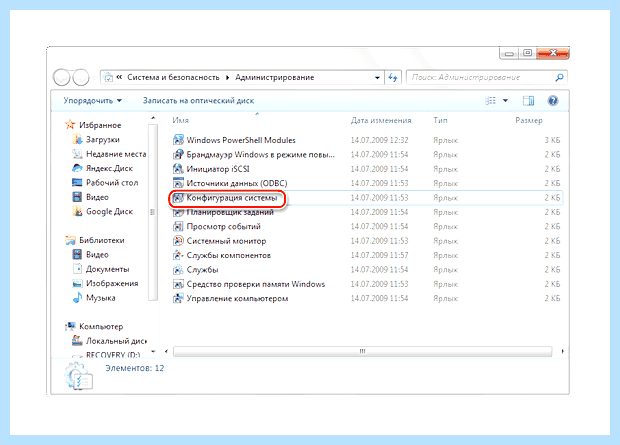Open Загрузки in the Favorites sidebar
Viewport: 620px width, 445px height.
103,140
